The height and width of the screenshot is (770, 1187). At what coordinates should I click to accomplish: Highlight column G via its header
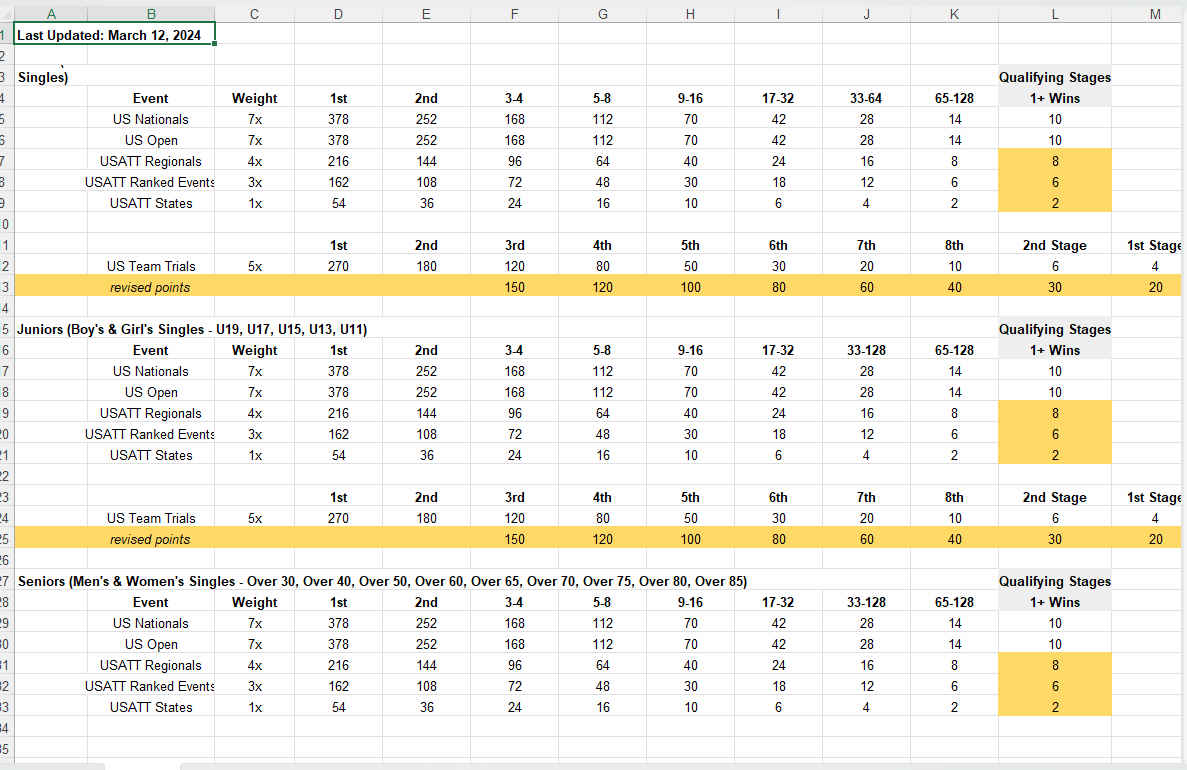tap(602, 14)
